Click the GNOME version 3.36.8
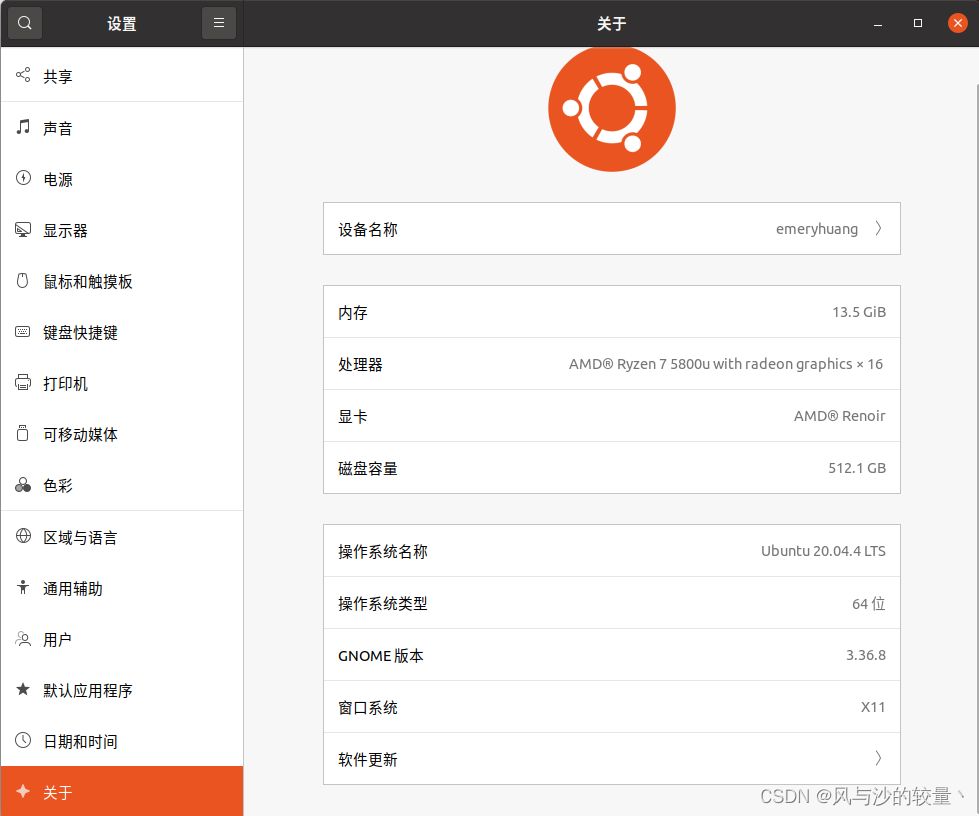 click(x=866, y=655)
